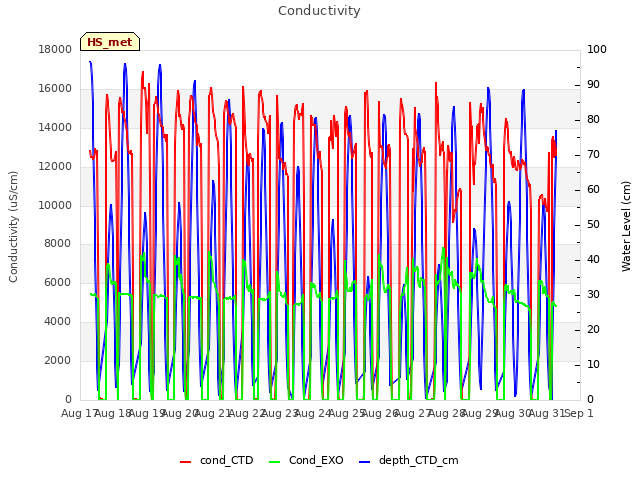Viewport: 640px width, 480px height.
Task: Click the 8000 left axis tick label
Action: [58, 244]
